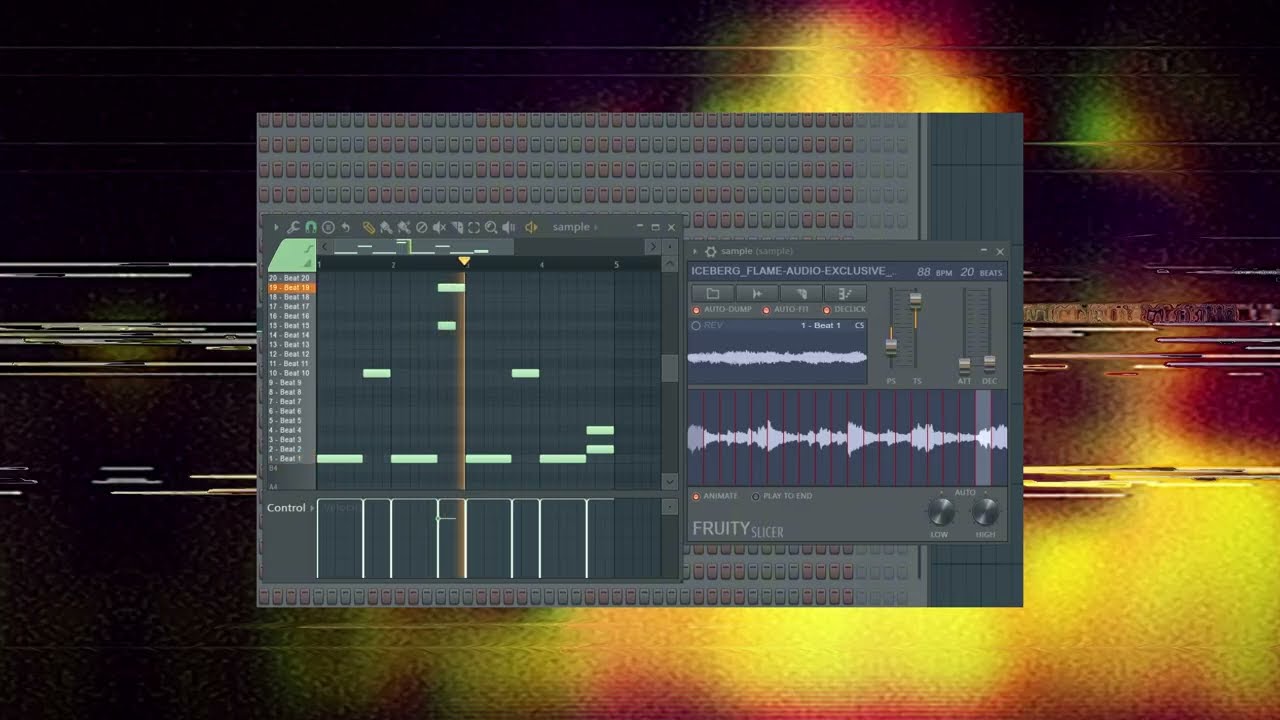The image size is (1280, 720).
Task: Open the Fruity Slicer gear settings
Action: pos(710,252)
